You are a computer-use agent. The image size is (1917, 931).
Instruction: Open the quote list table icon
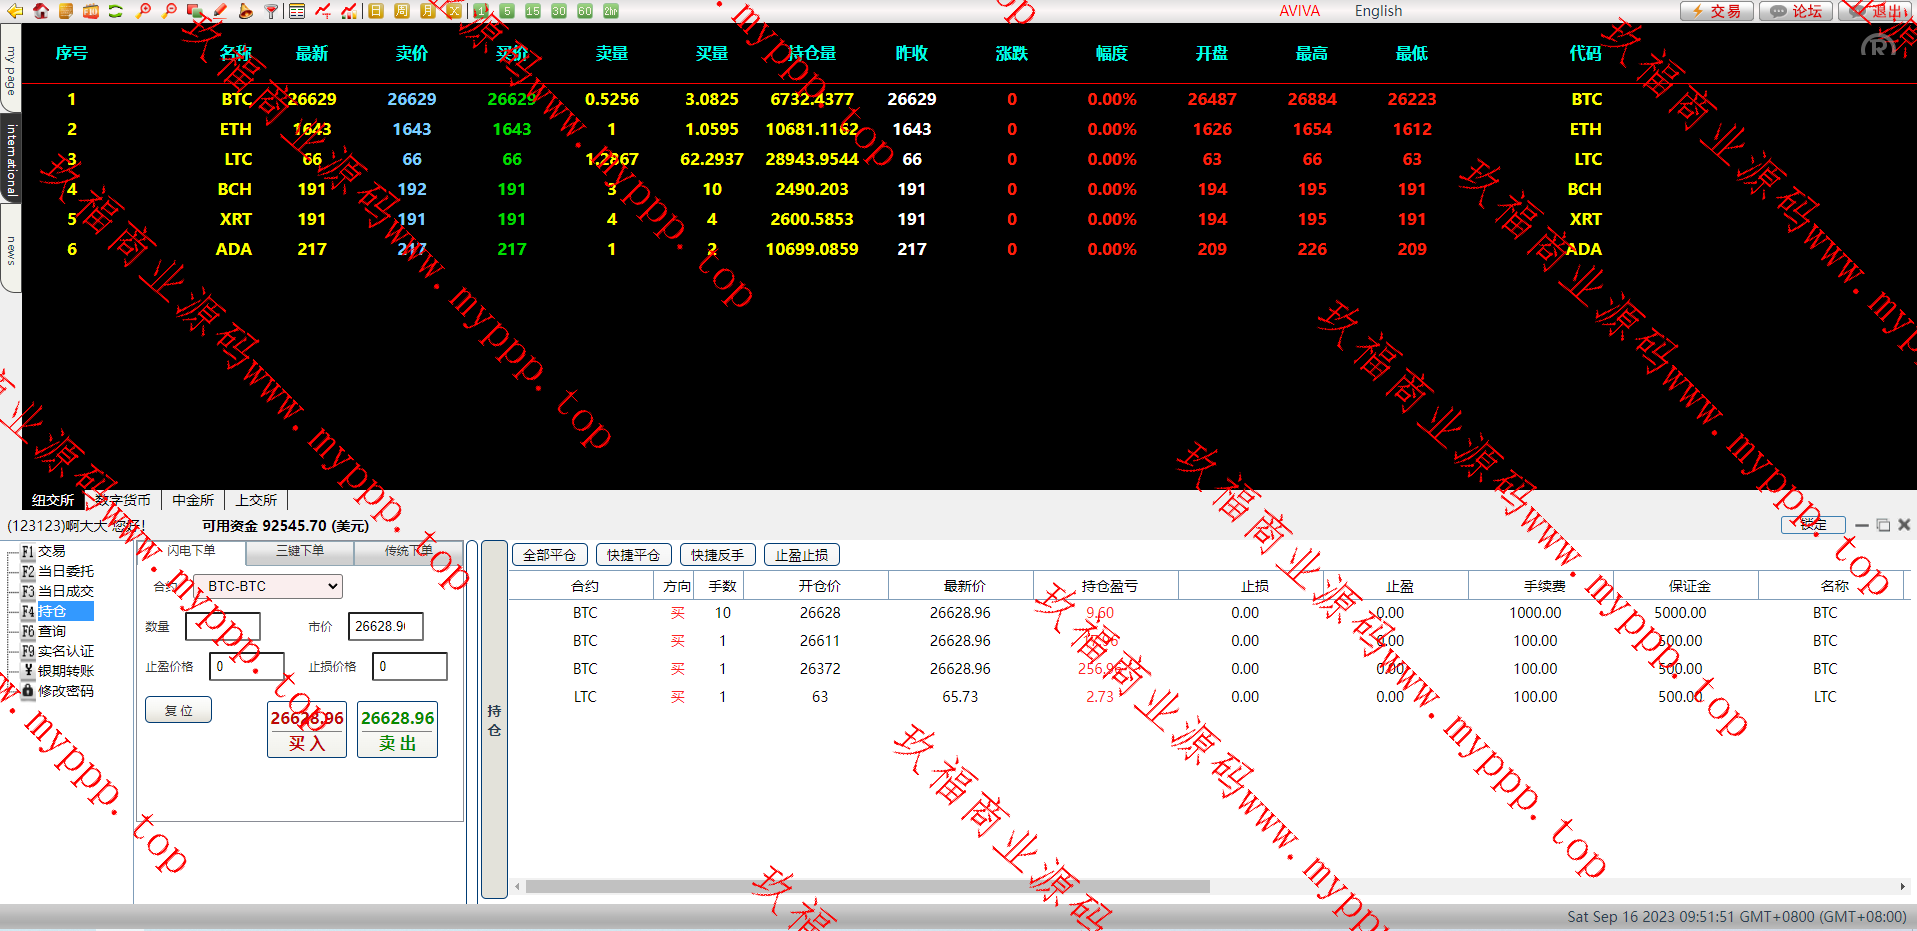(297, 11)
